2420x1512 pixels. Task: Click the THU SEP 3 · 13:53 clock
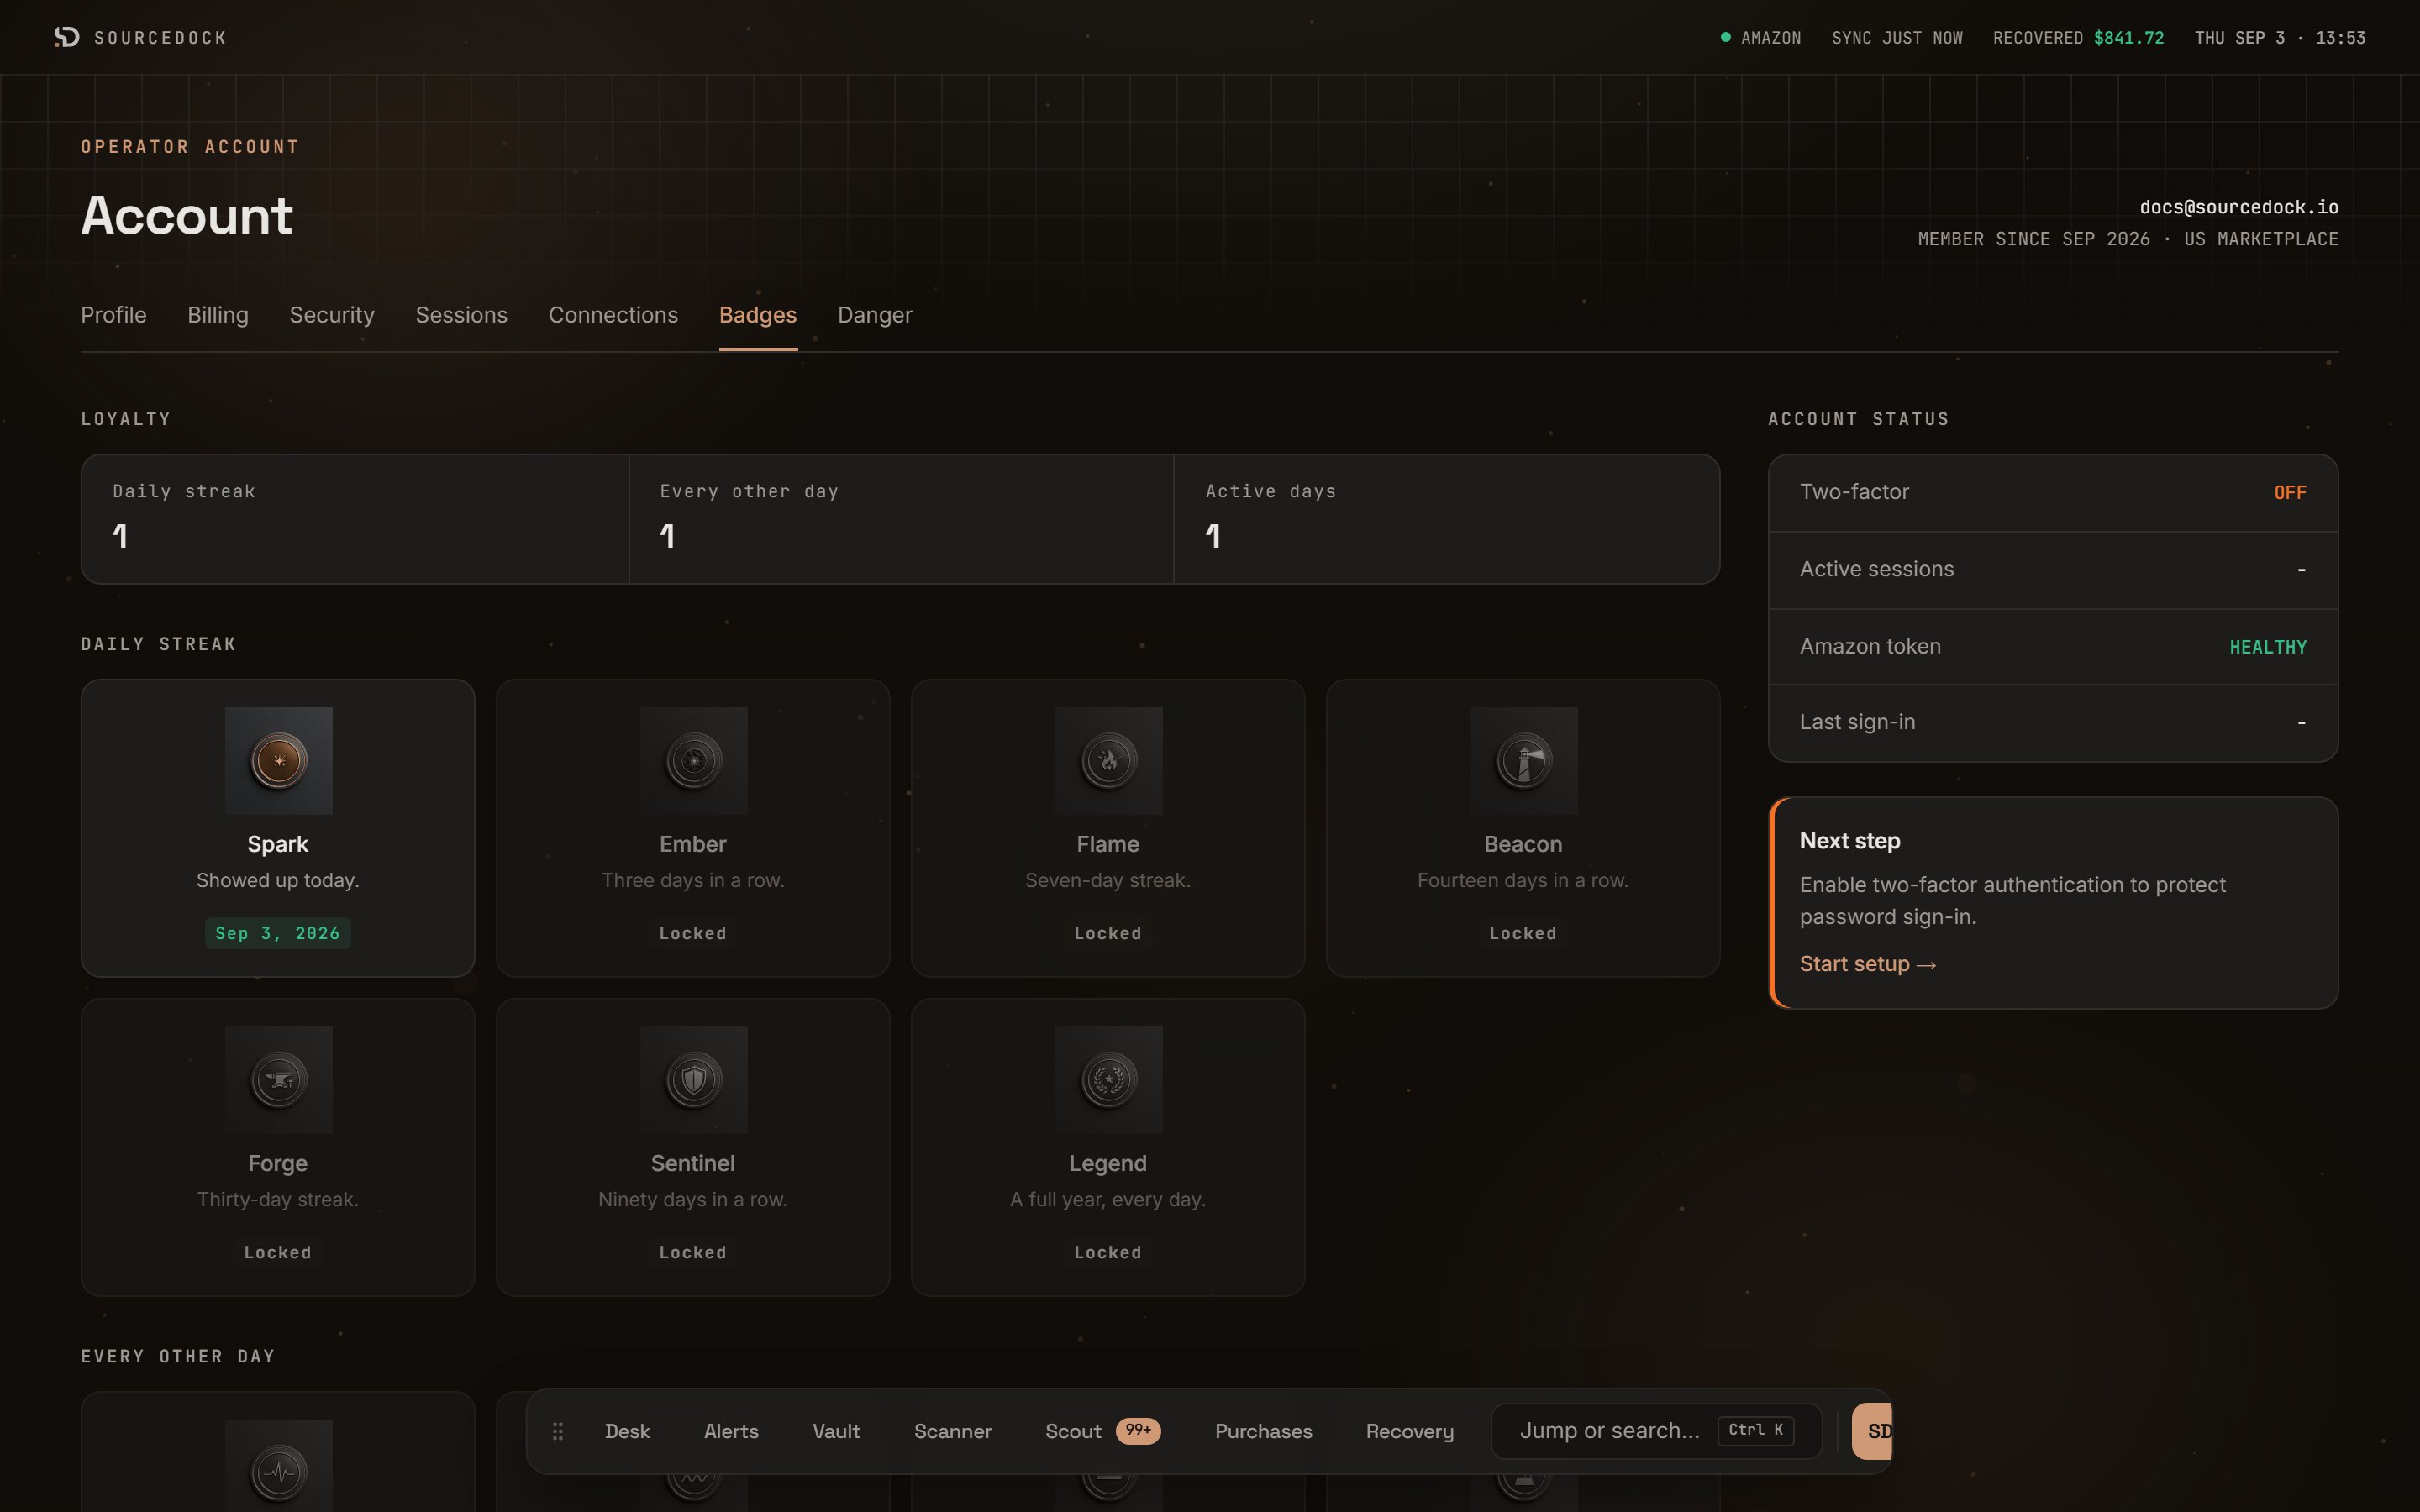coord(2280,38)
